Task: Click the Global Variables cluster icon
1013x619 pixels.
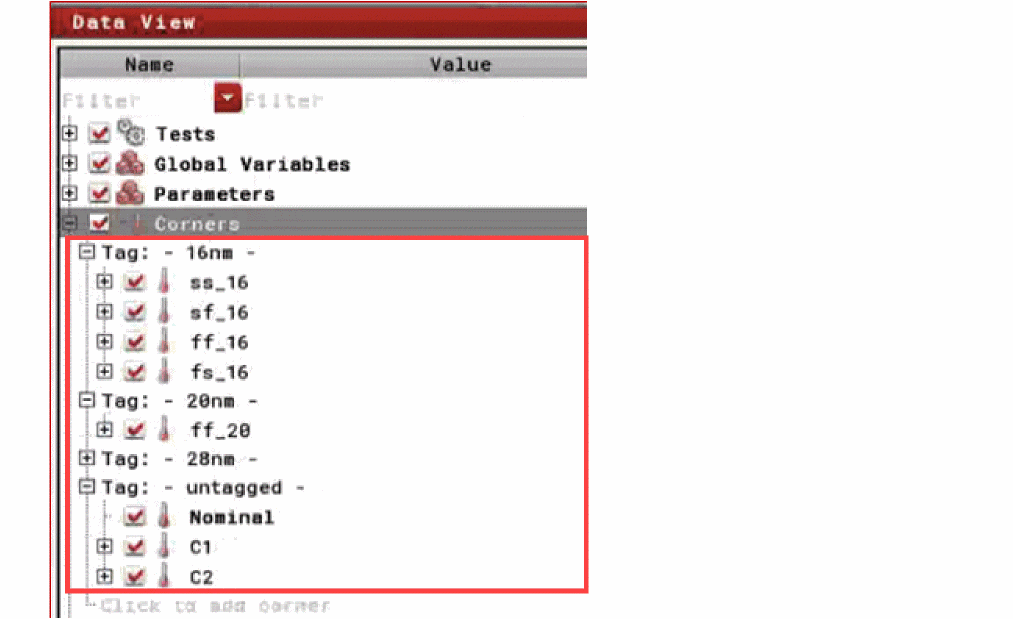Action: [131, 163]
